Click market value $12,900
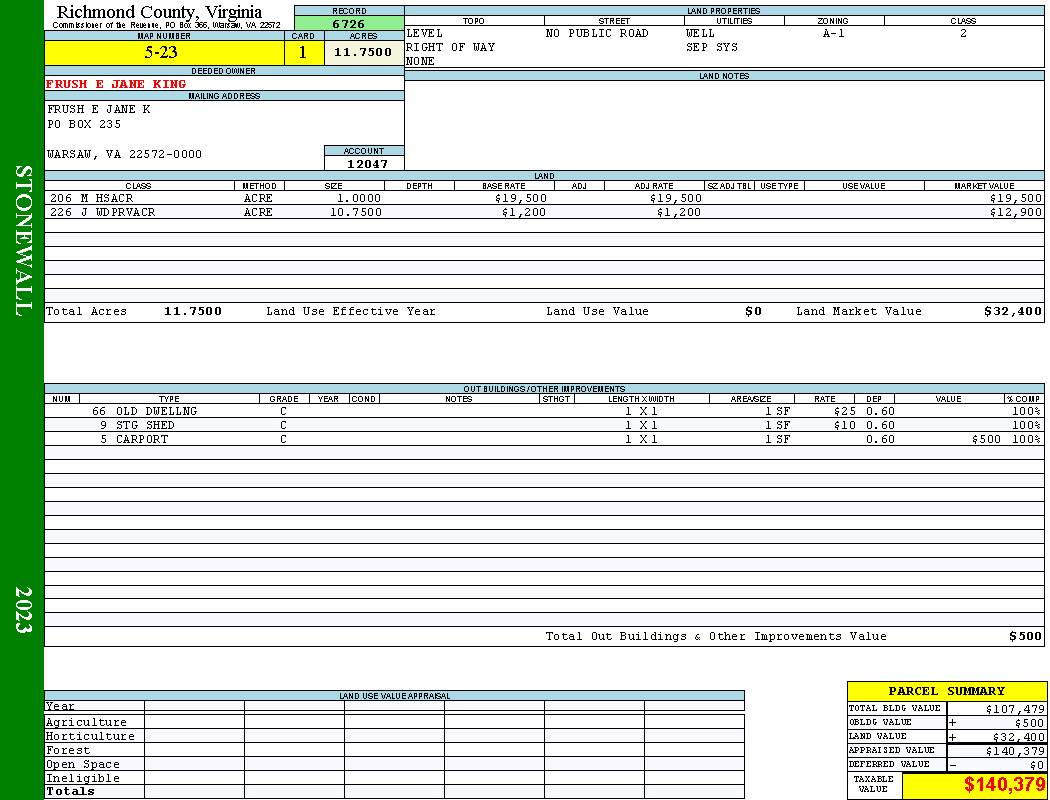1050x800 pixels. (1016, 212)
